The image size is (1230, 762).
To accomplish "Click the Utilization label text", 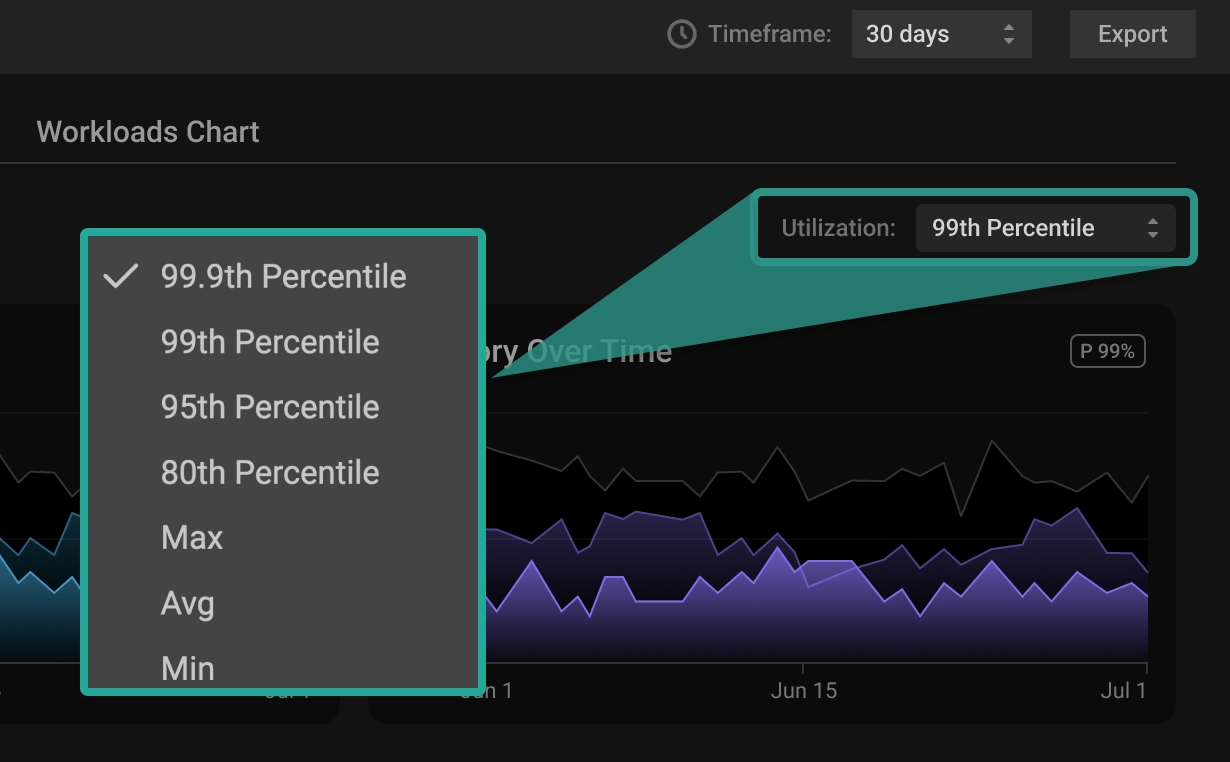I will [838, 228].
